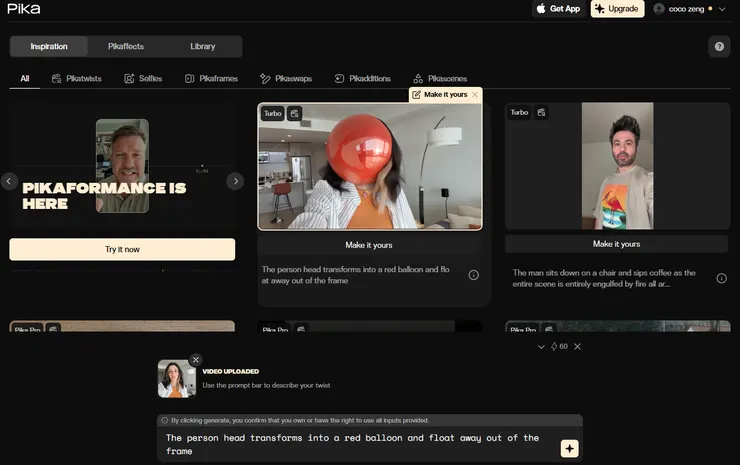This screenshot has height=465, width=740.
Task: Click the coco zeng profile avatar
Action: [659, 8]
